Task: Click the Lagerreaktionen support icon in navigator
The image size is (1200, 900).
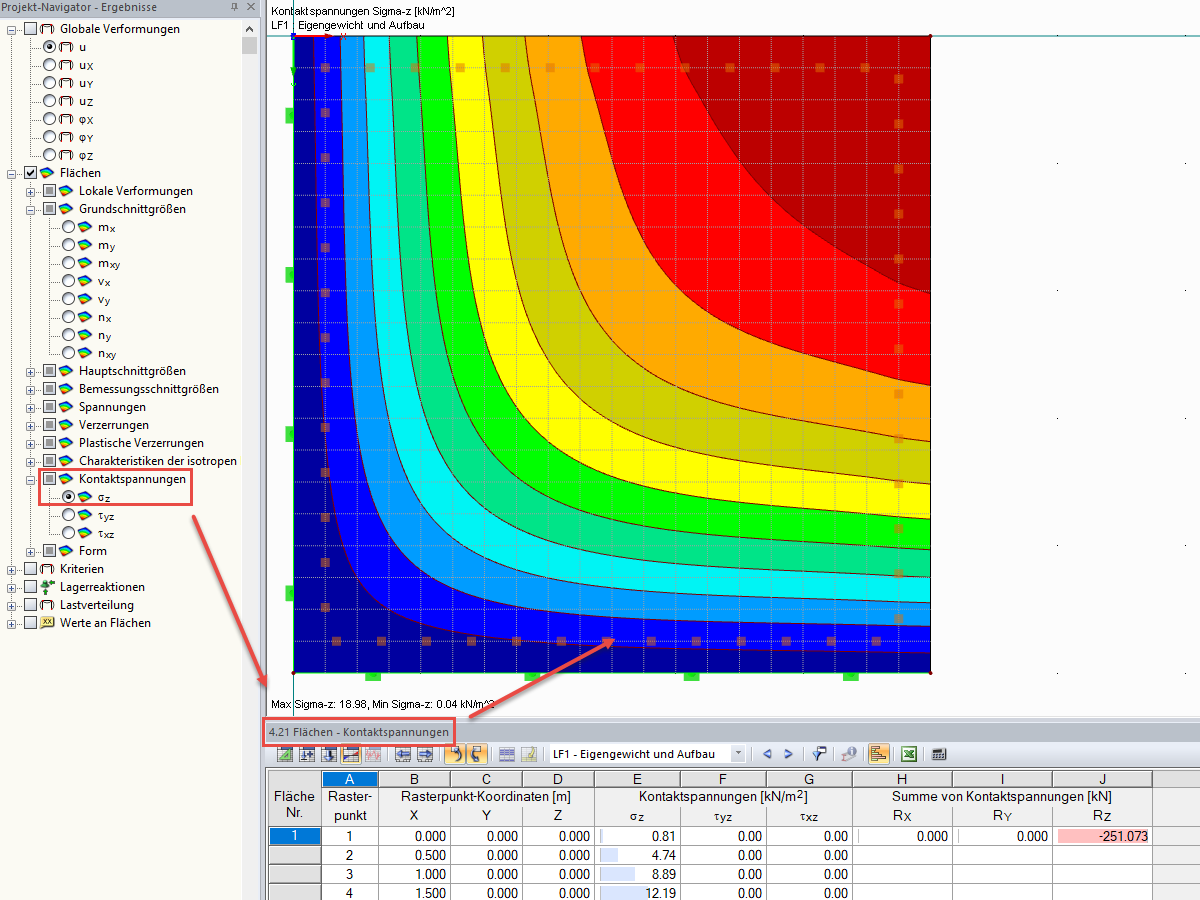Action: 49,587
